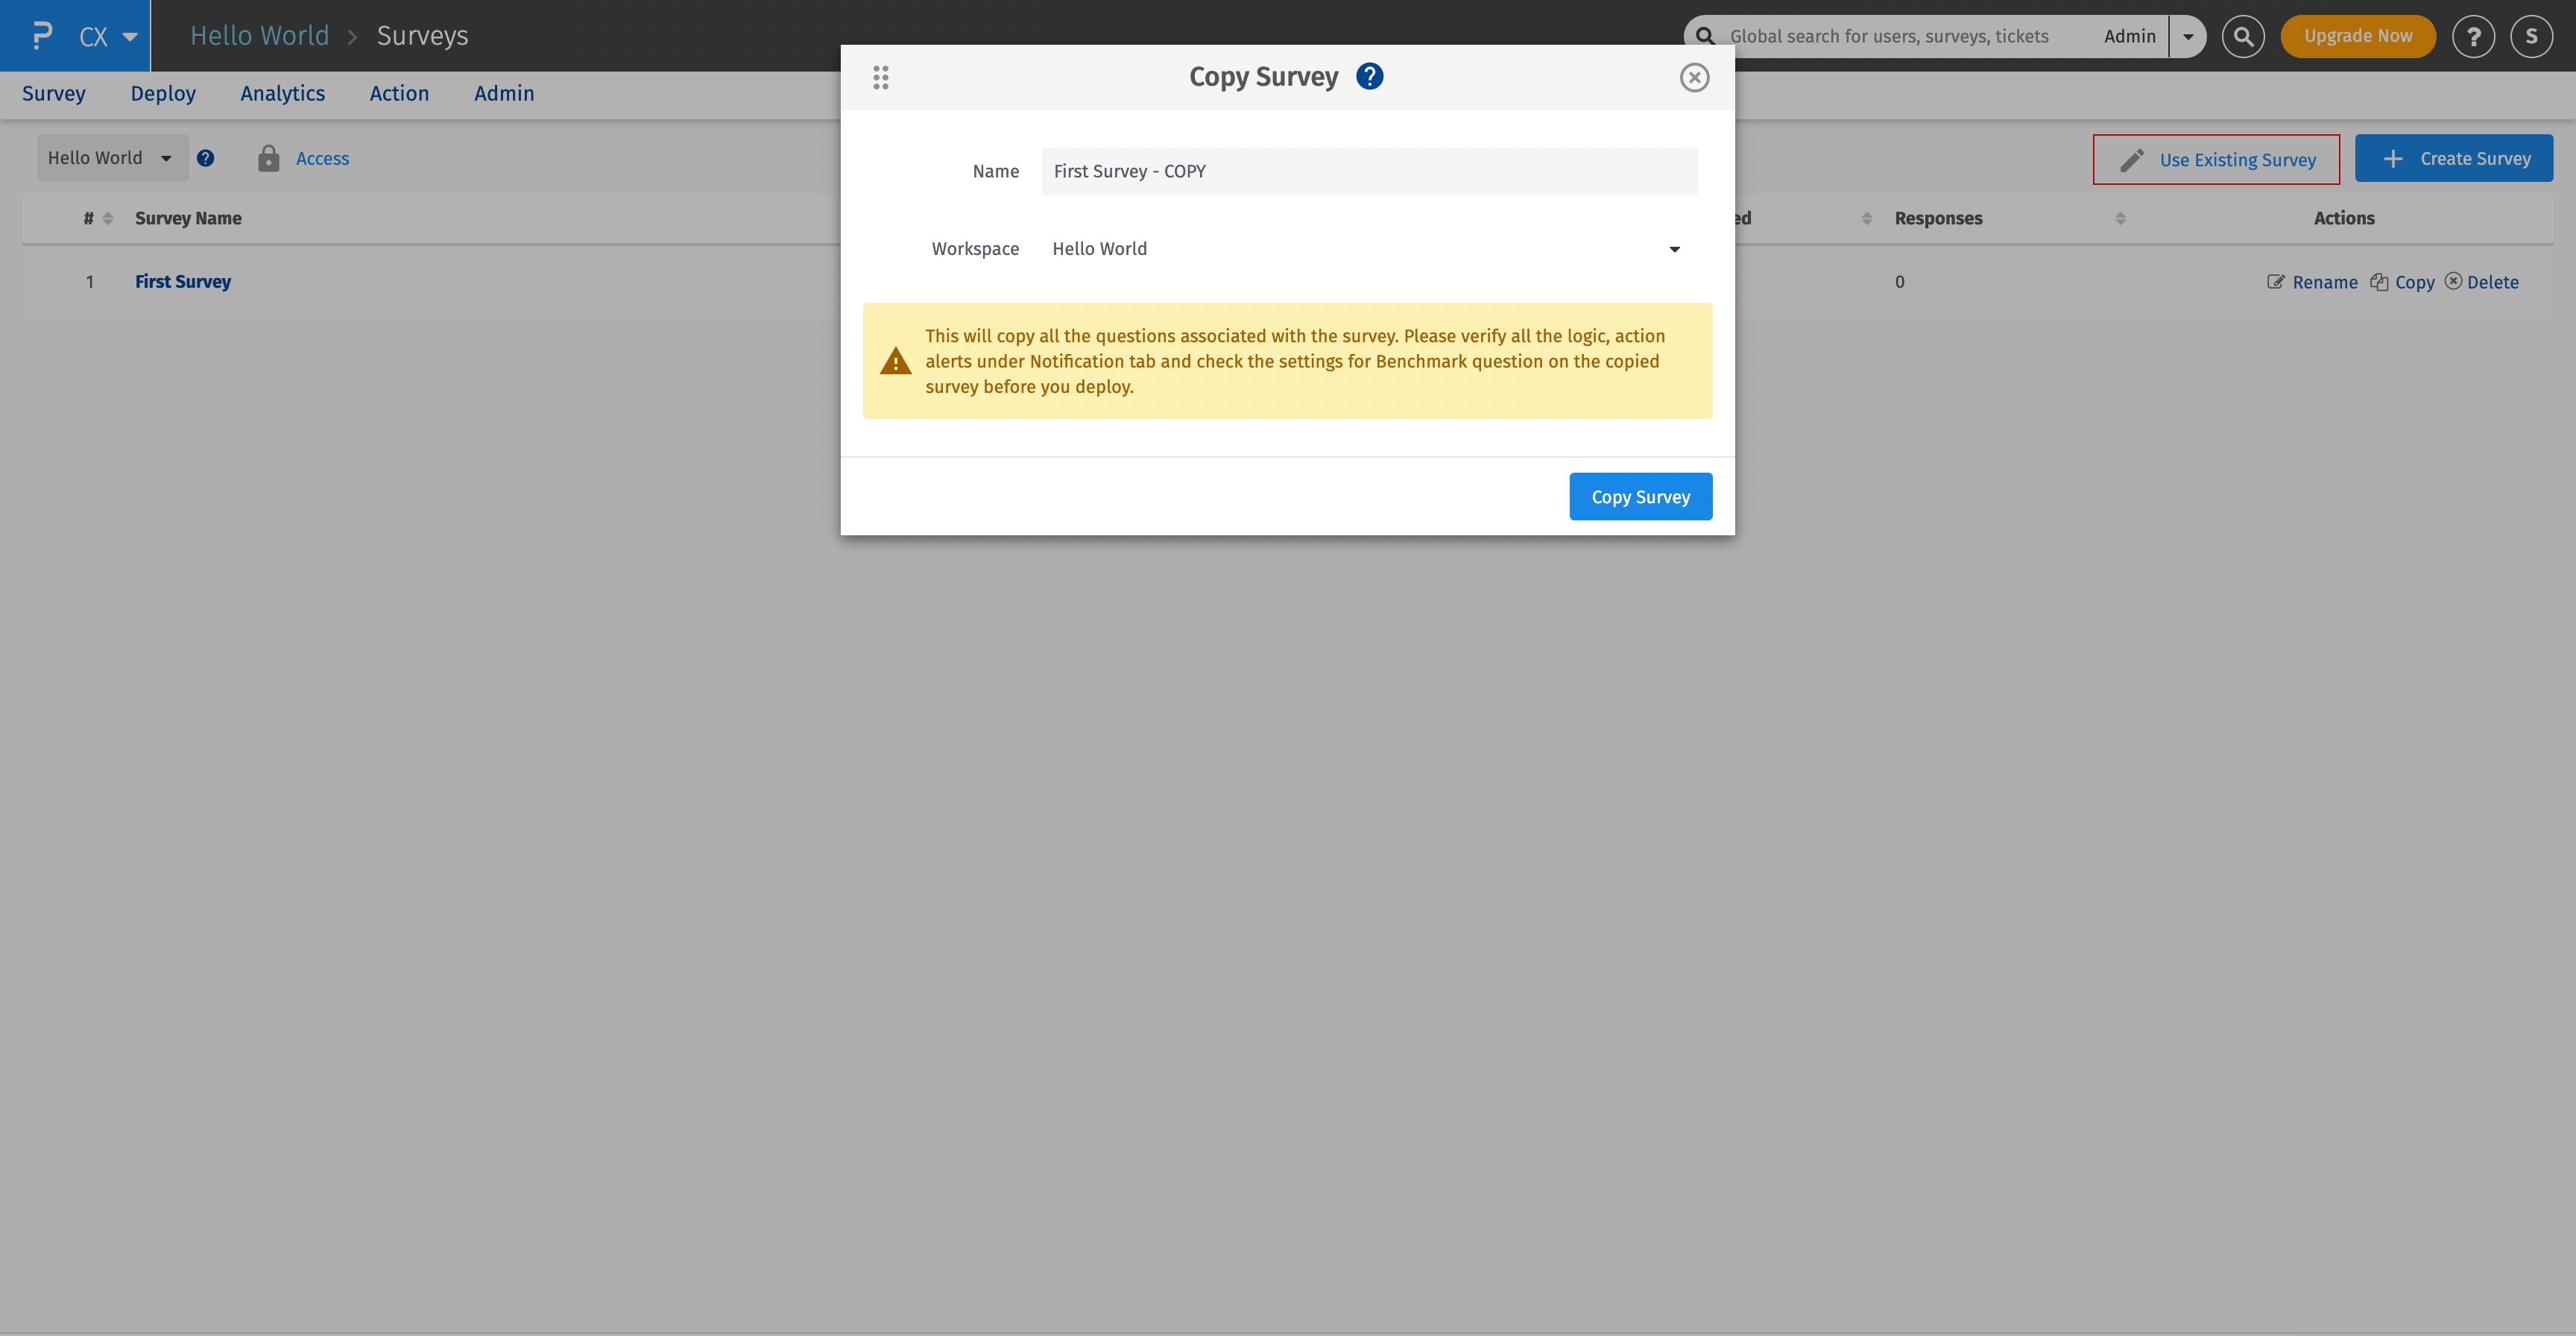
Task: Open the Workspace dropdown in the dialog
Action: pyautogui.click(x=1674, y=249)
